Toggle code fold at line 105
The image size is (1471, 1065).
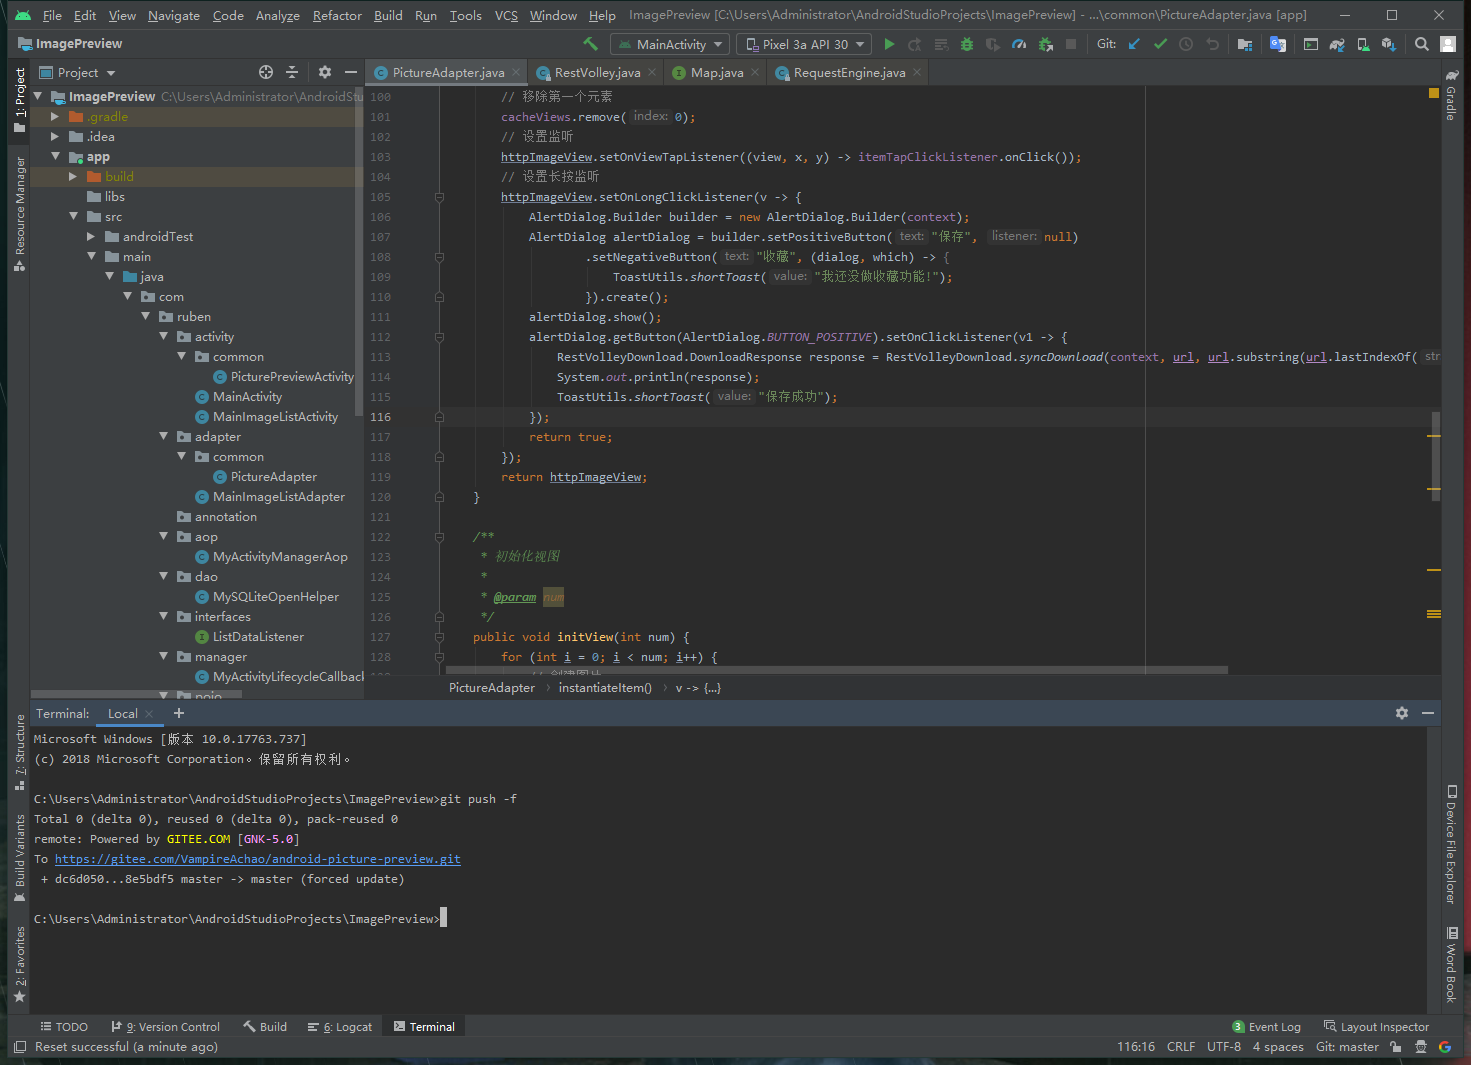[x=439, y=197]
